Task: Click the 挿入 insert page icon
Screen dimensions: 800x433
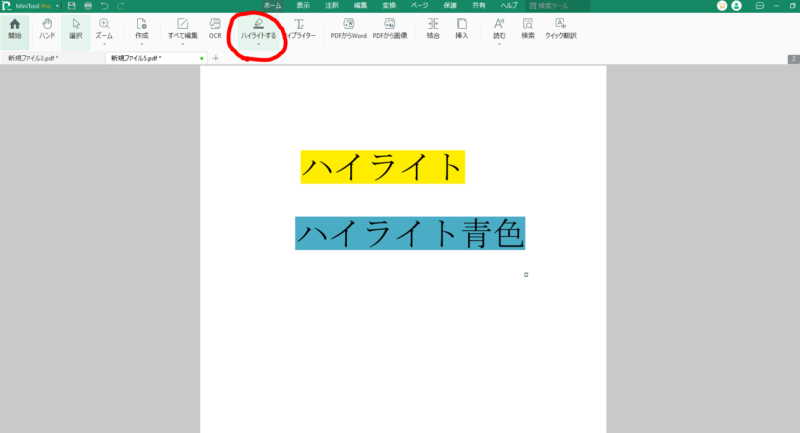Action: [461, 28]
